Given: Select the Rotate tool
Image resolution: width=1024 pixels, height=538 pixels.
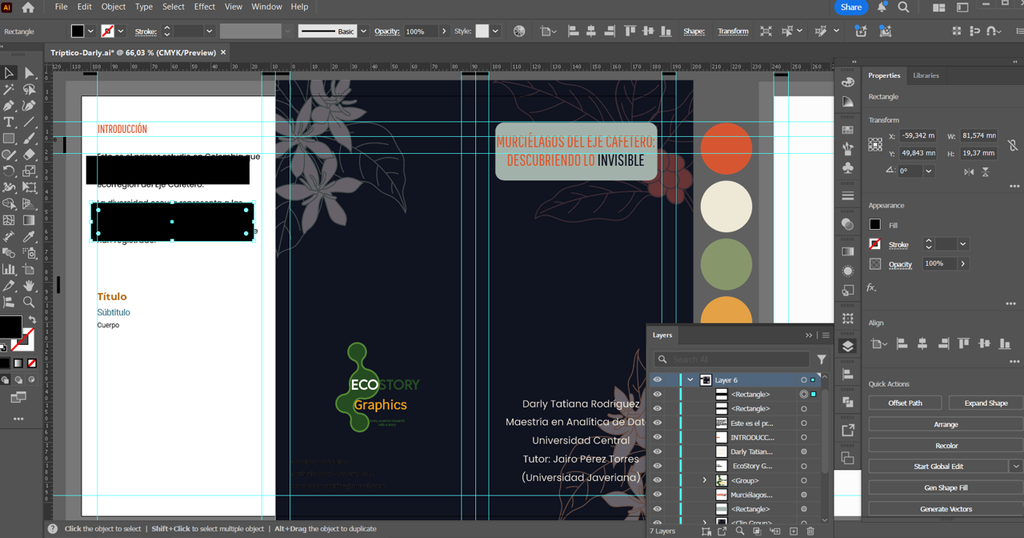Looking at the screenshot, I should [9, 171].
